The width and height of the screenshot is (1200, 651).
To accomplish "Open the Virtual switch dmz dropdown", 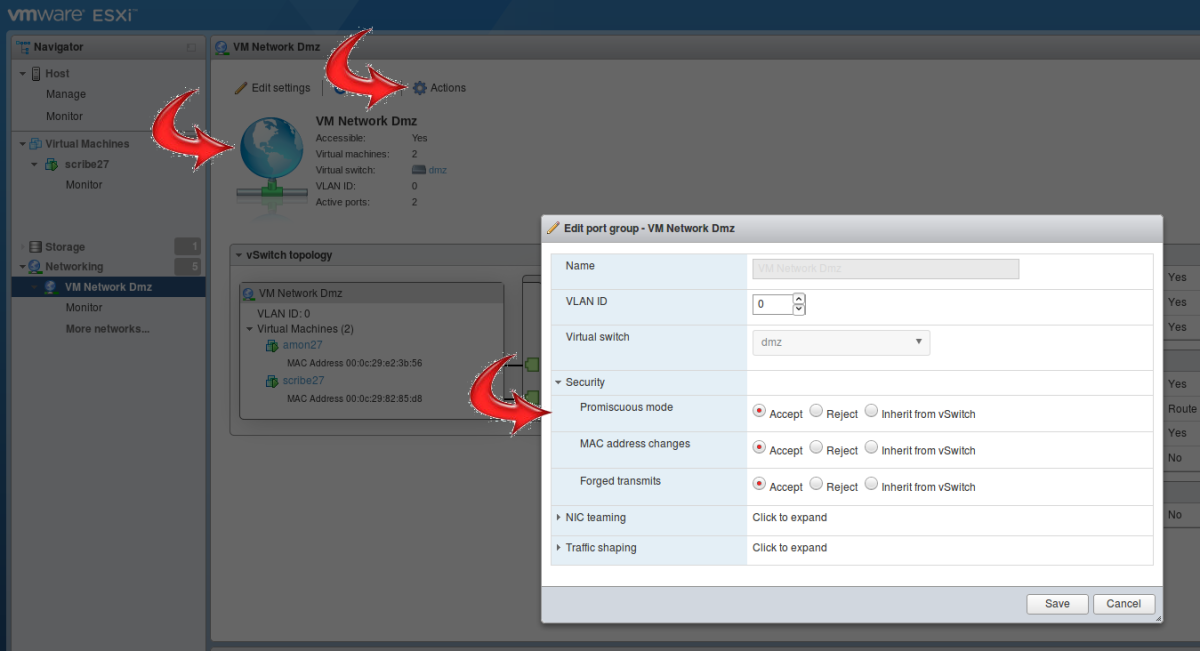I will (841, 342).
